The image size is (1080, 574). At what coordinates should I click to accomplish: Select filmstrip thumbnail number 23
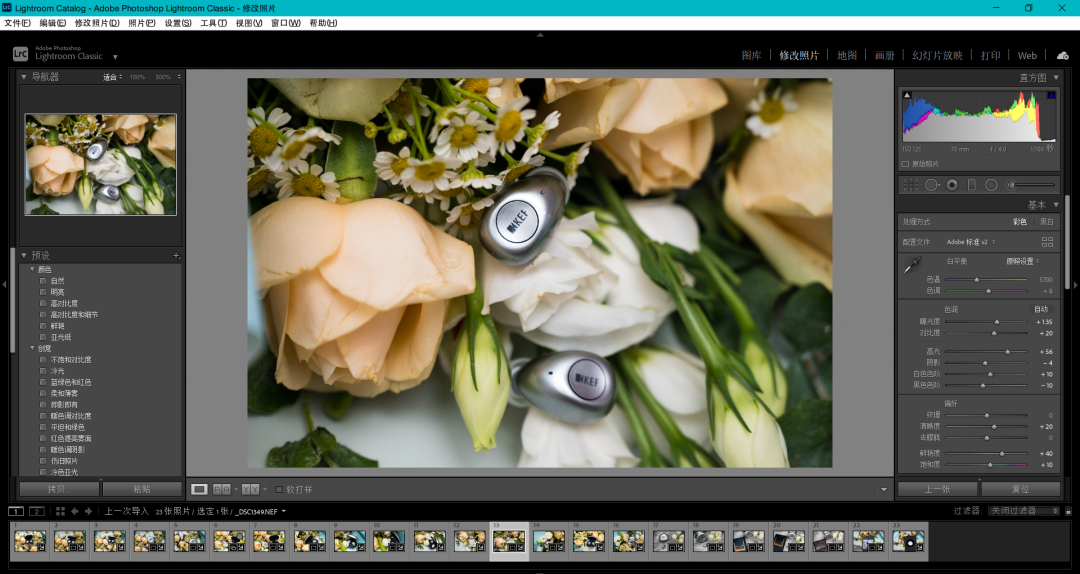[908, 541]
